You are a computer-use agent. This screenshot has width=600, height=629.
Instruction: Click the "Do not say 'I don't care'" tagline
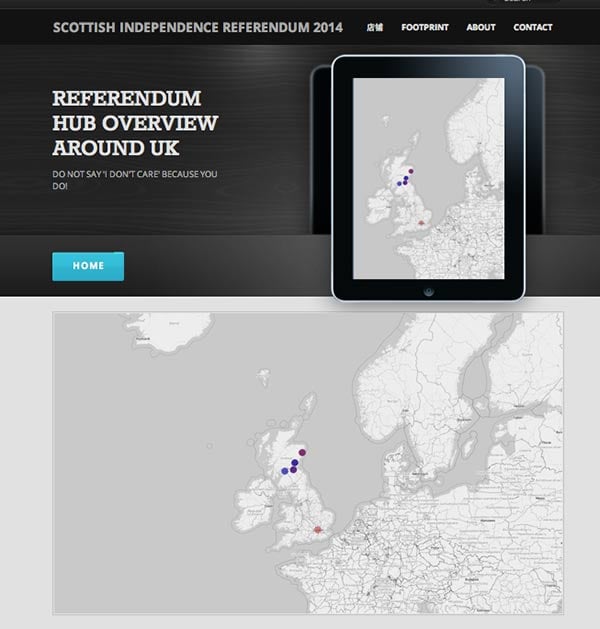pos(135,180)
